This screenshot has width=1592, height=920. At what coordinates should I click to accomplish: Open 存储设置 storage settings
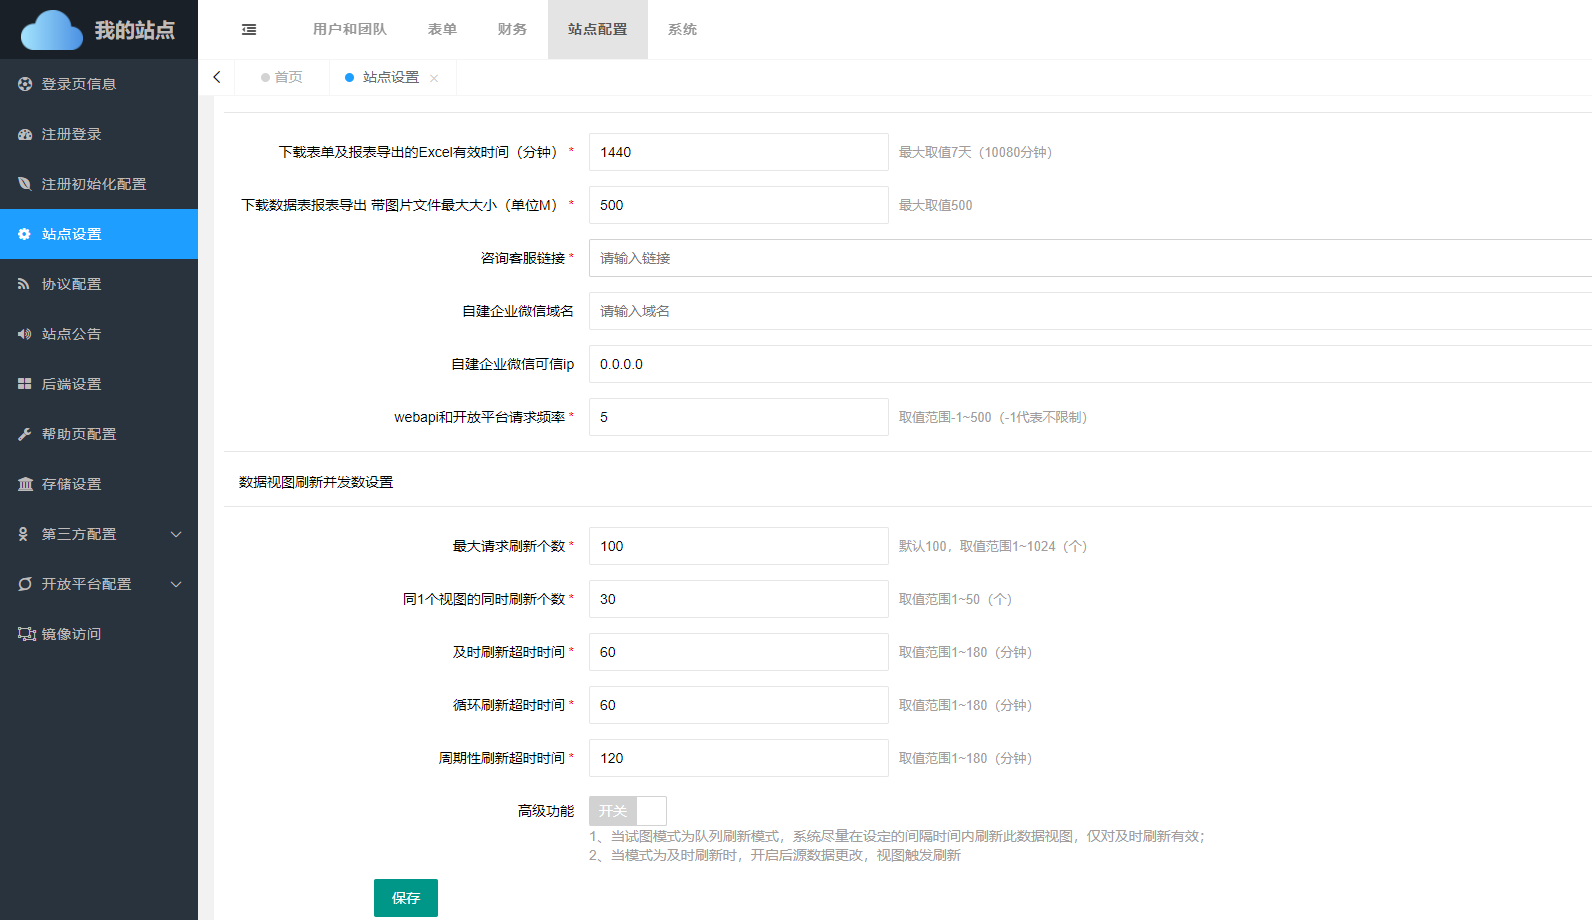(x=71, y=484)
